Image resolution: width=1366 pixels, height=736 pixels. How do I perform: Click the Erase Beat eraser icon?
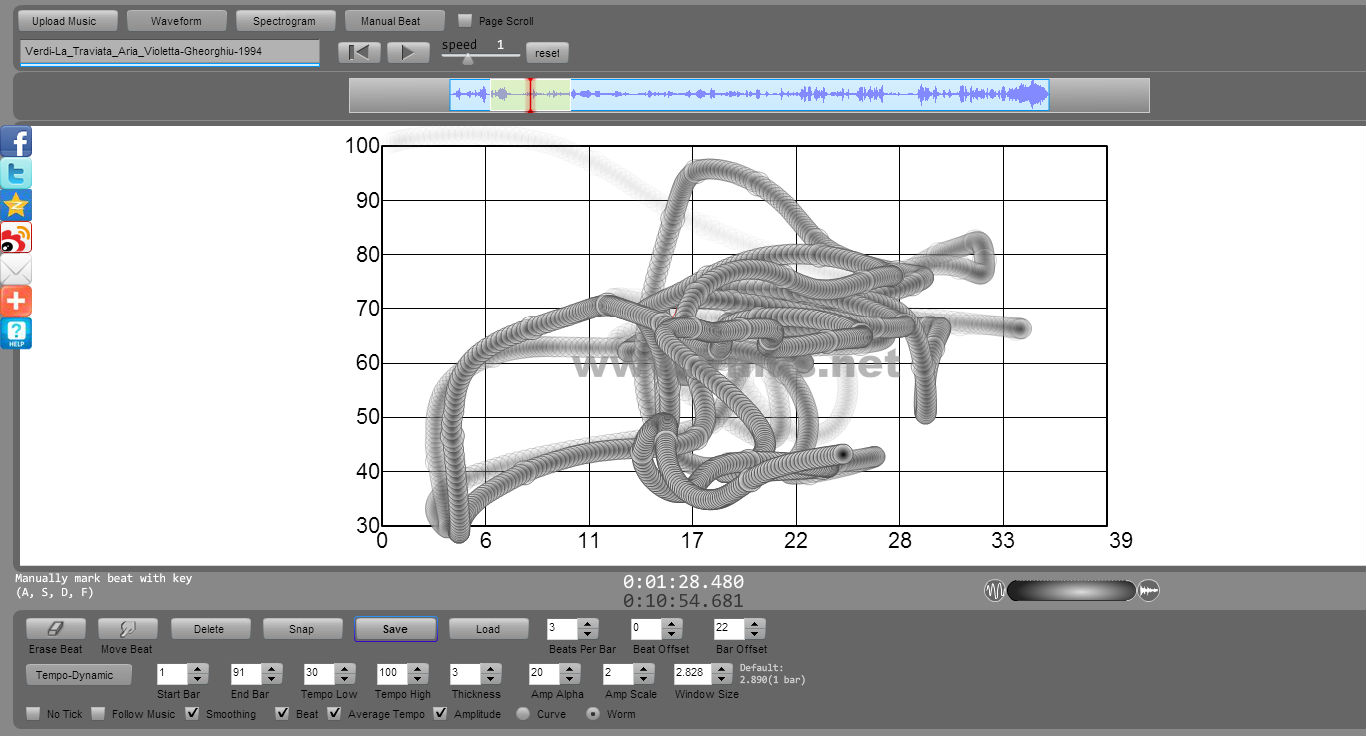(x=56, y=629)
